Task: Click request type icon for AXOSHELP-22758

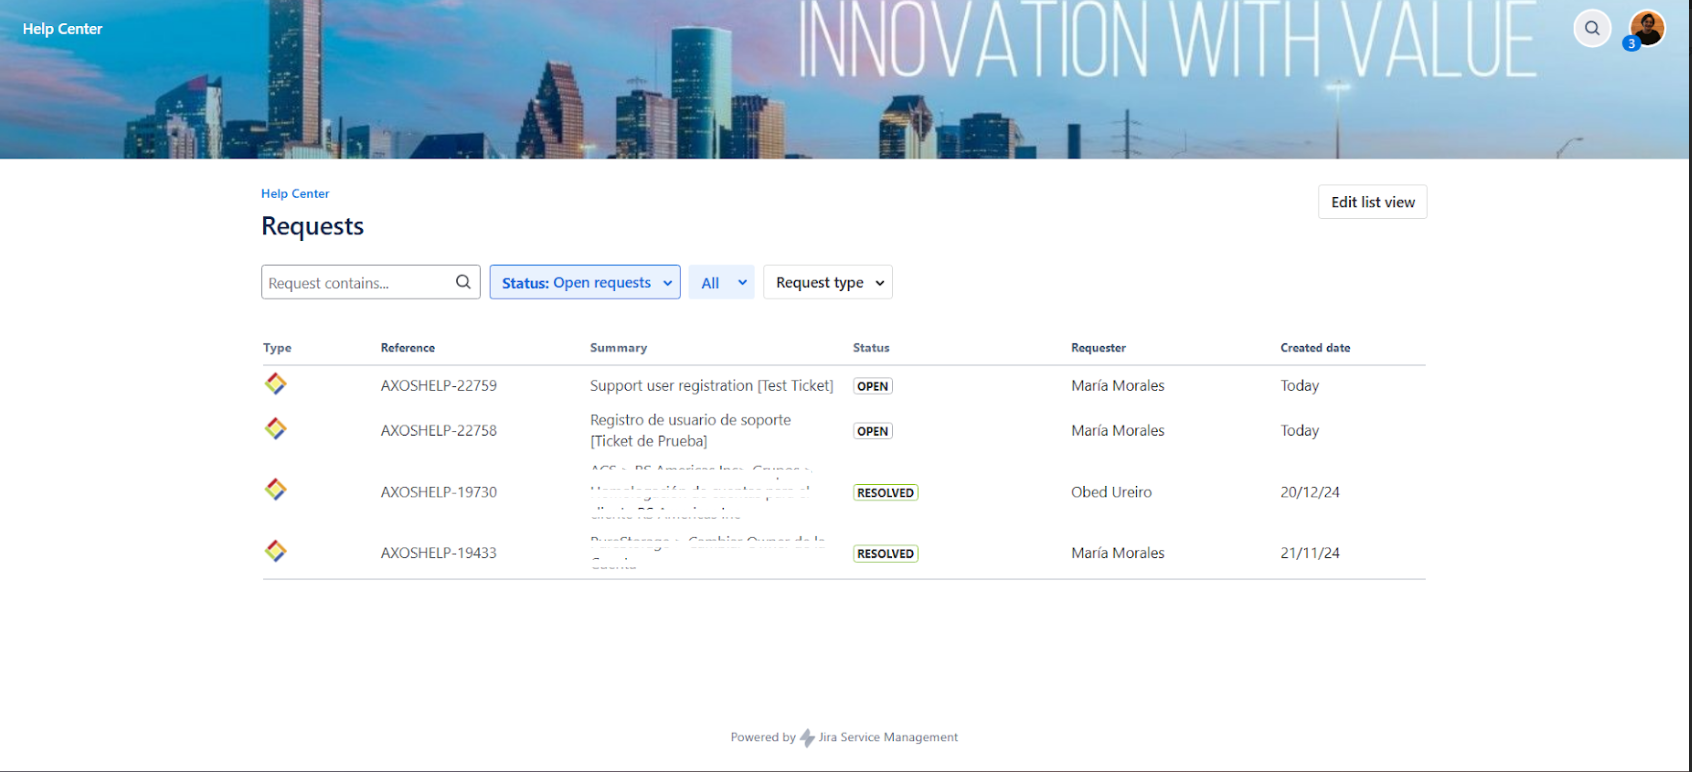Action: click(x=276, y=429)
